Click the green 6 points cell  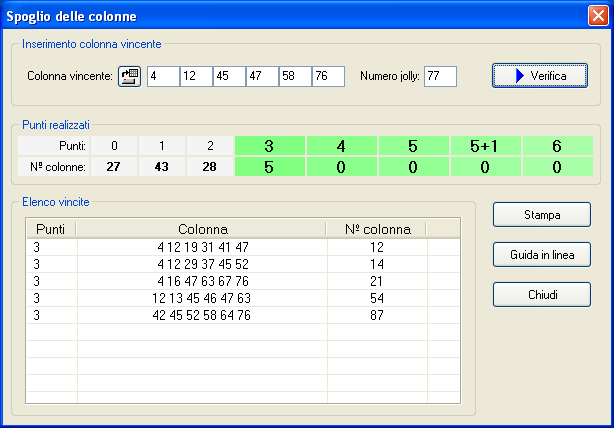558,146
